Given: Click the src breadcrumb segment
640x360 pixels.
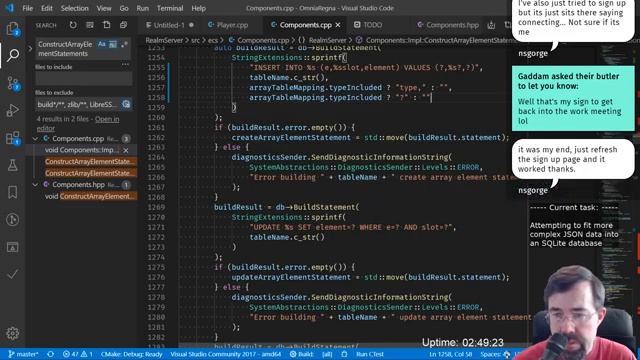Looking at the screenshot, I should pos(196,40).
